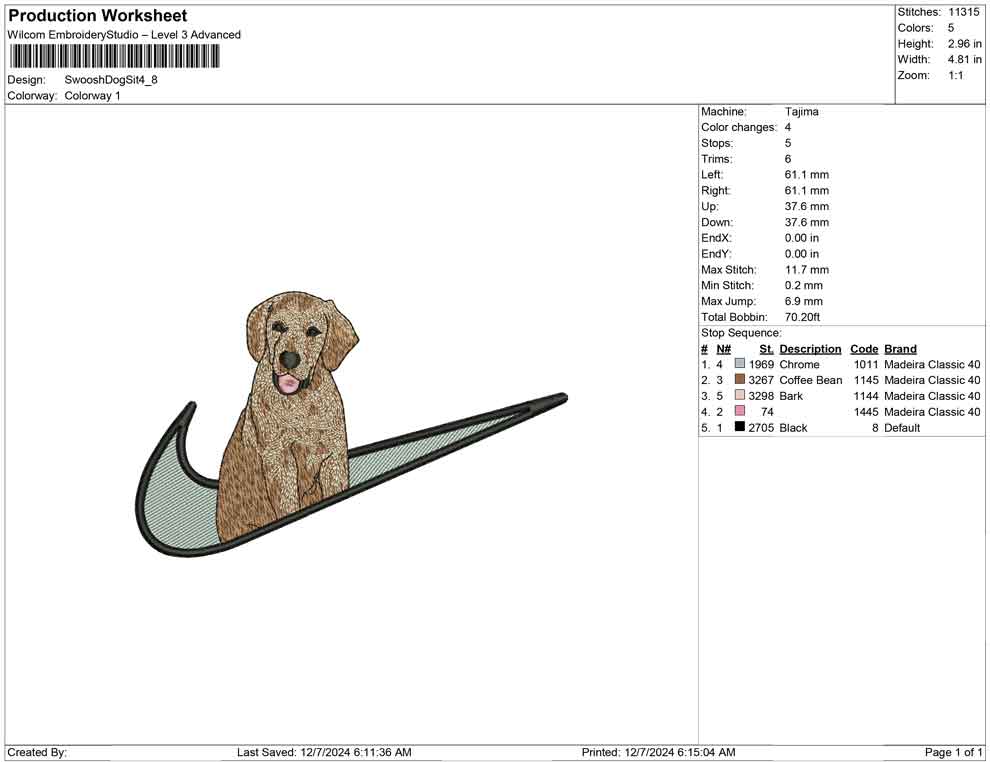Click the 'Trims:' label
This screenshot has width=990, height=762.
[x=717, y=159]
